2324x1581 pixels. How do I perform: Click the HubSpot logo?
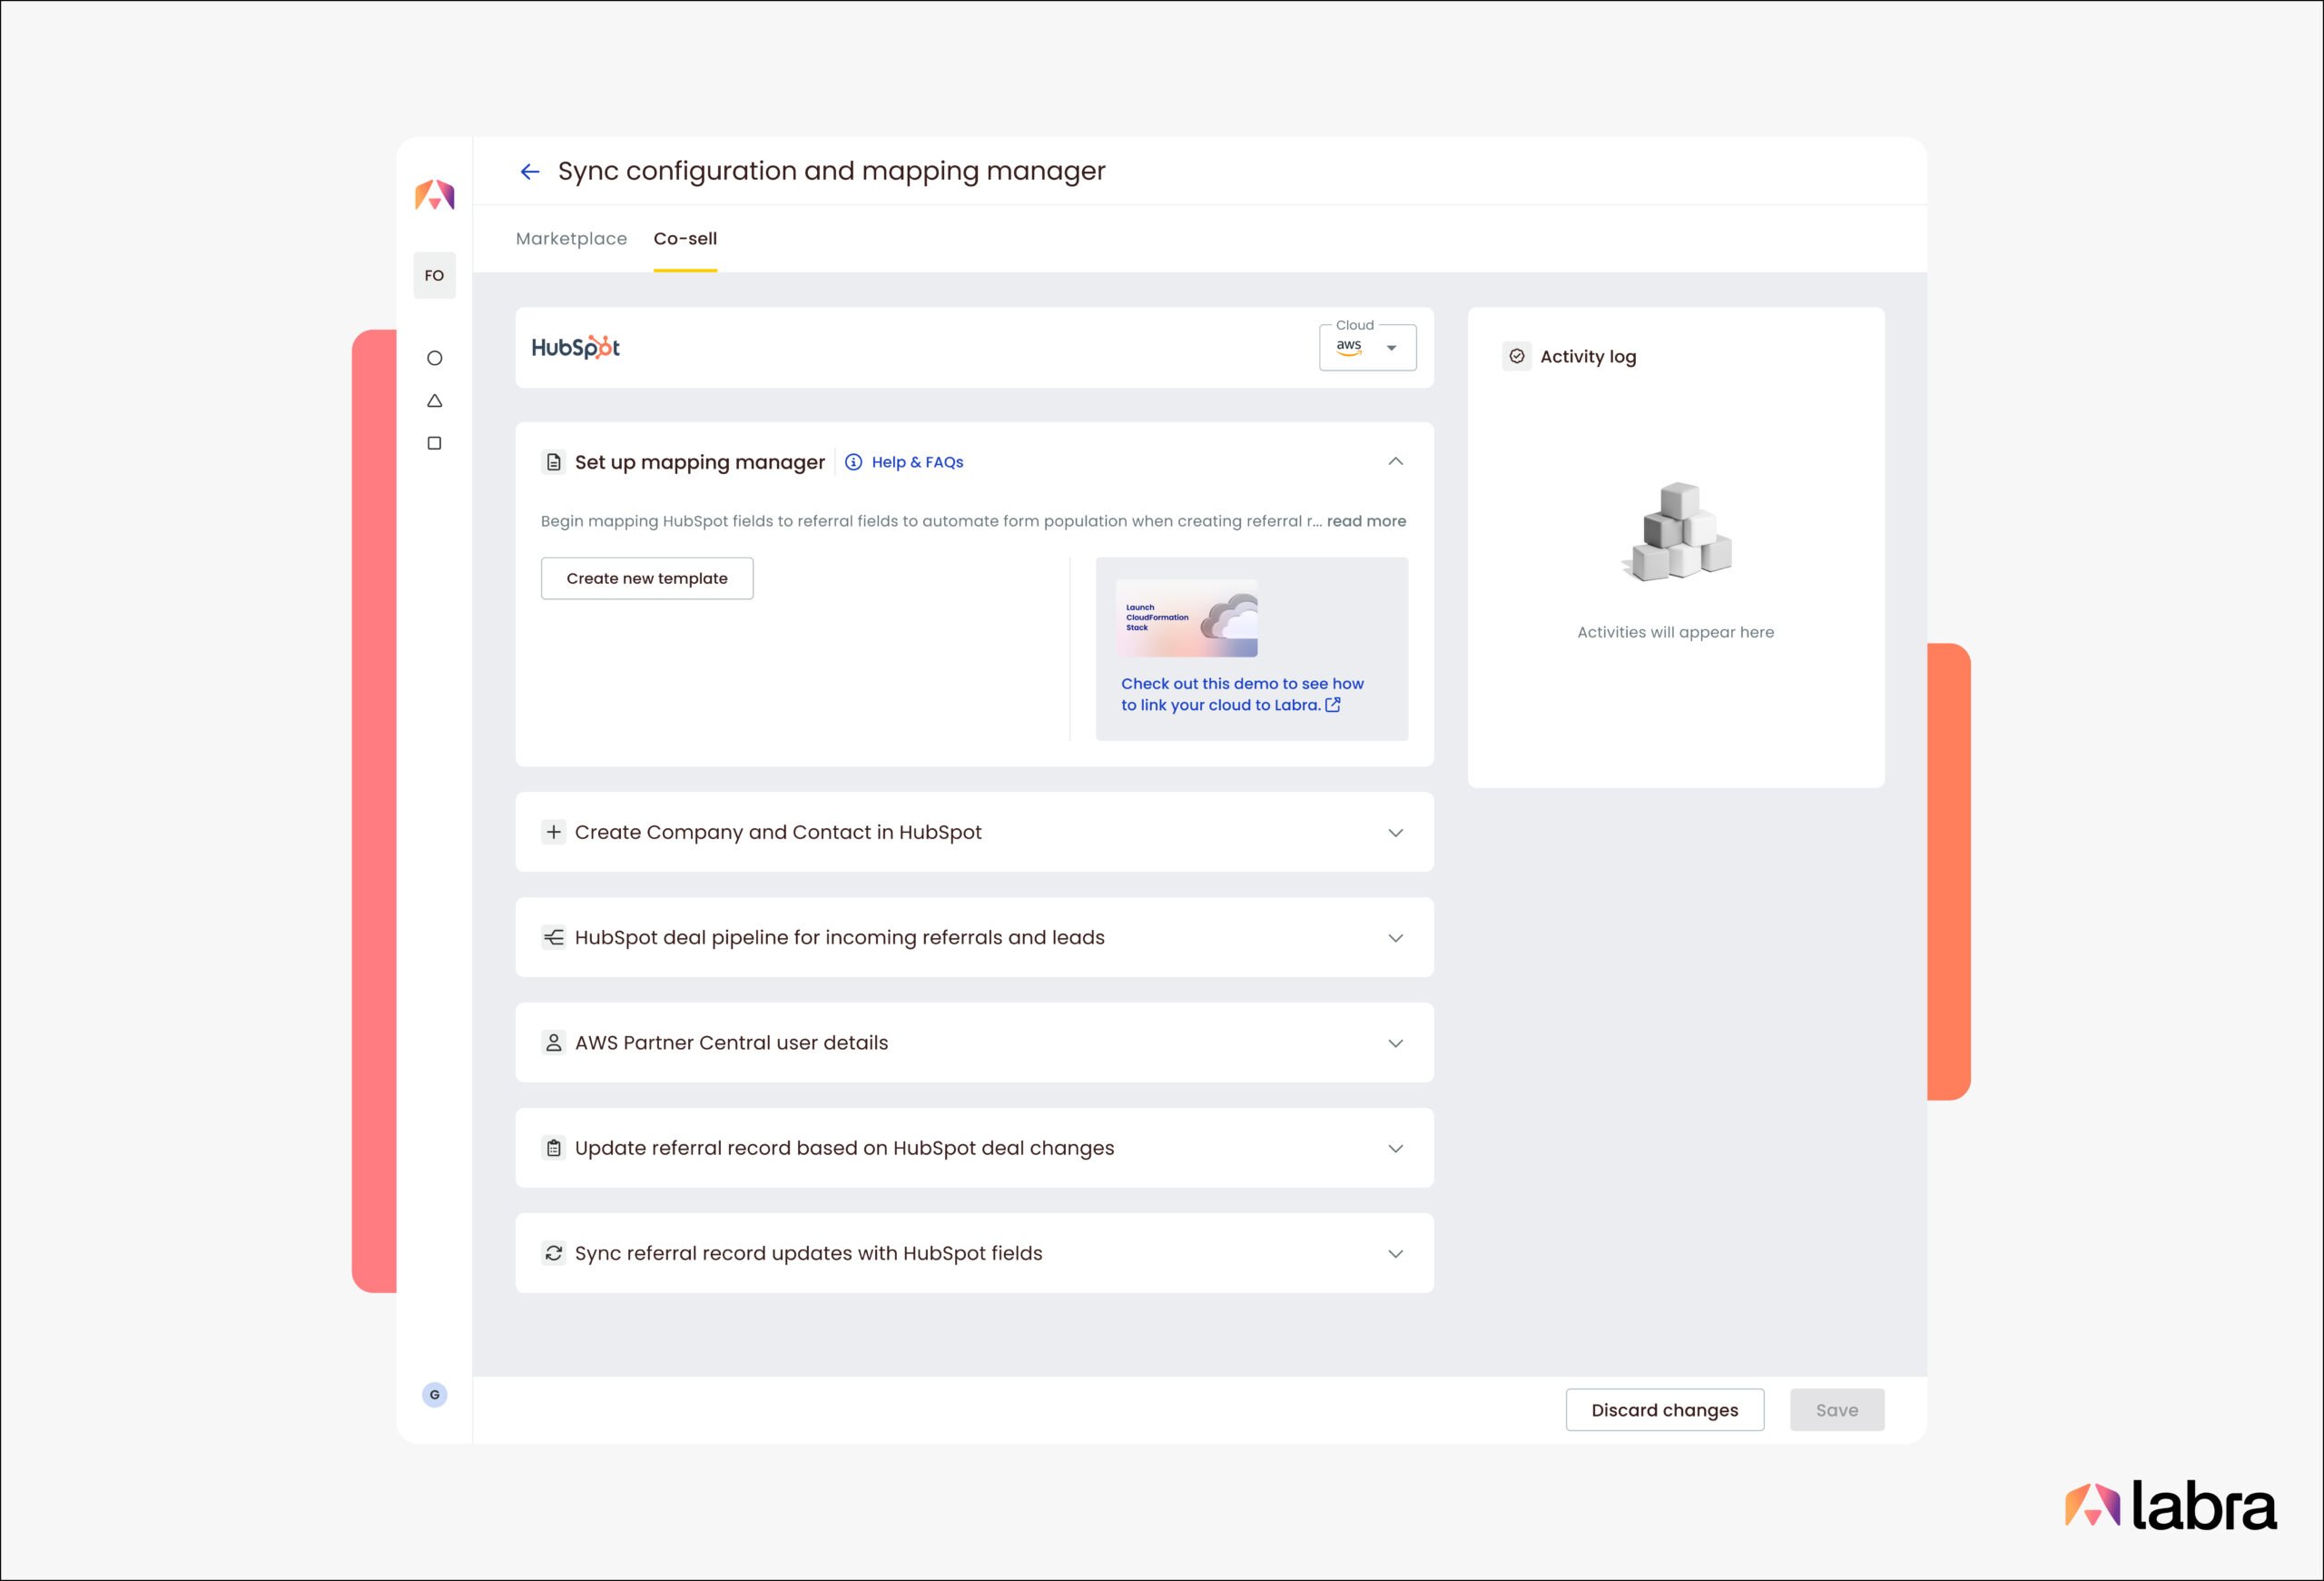(576, 347)
